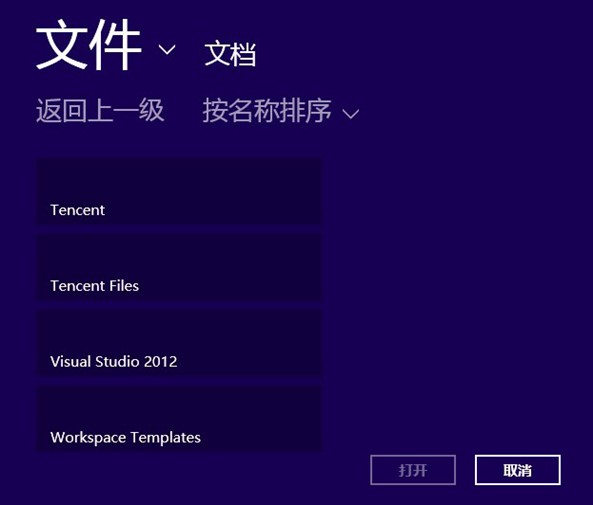Click the 文档 location label
This screenshot has width=593, height=505.
point(230,54)
